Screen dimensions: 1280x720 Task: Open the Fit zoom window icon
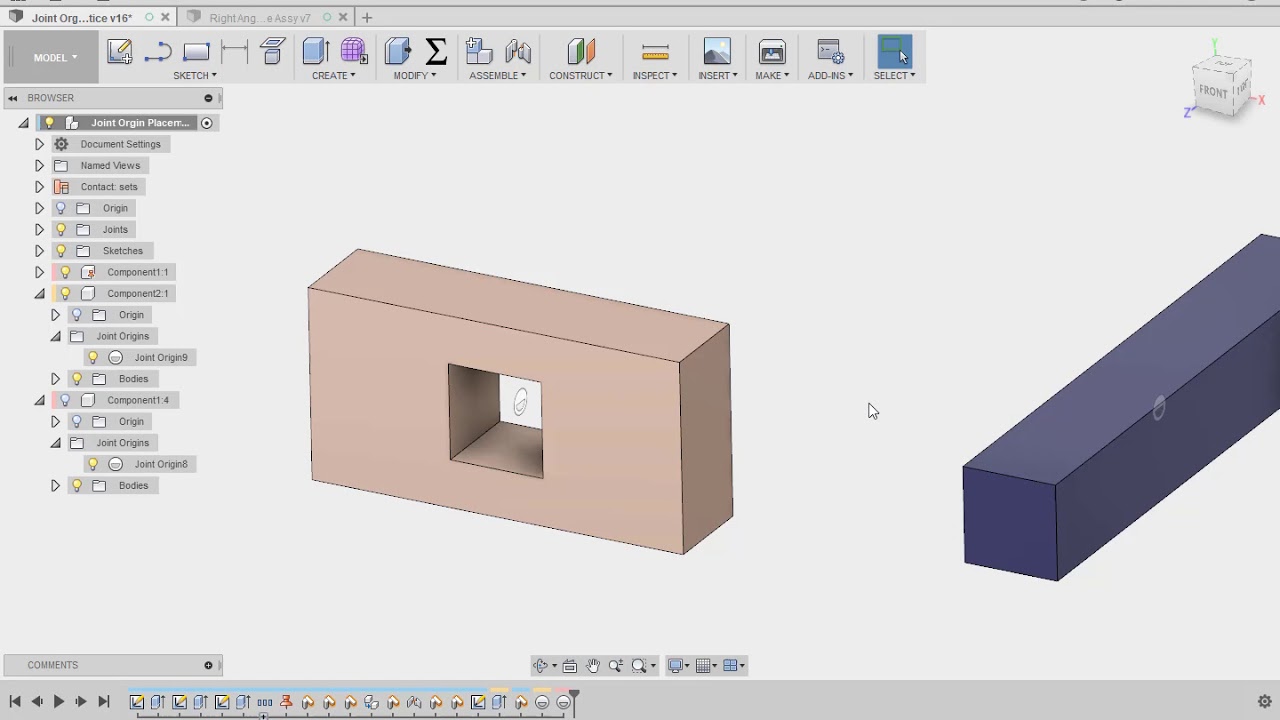[x=639, y=666]
